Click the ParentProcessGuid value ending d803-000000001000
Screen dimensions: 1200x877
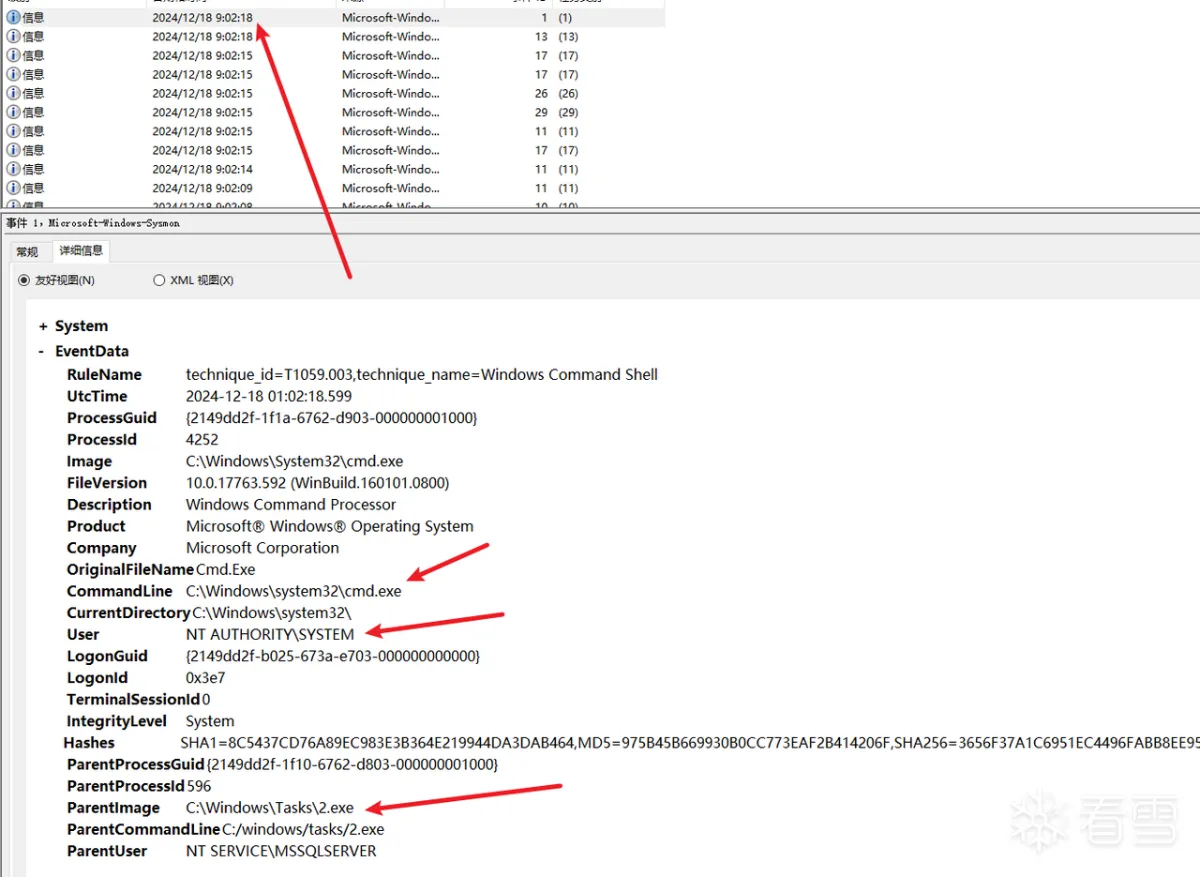[352, 764]
